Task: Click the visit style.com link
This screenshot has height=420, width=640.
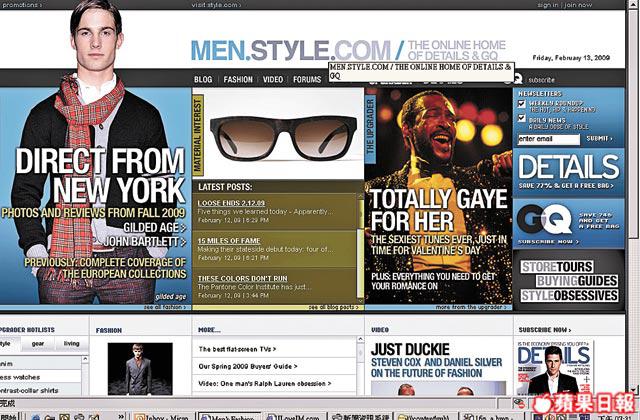Action: (216, 5)
